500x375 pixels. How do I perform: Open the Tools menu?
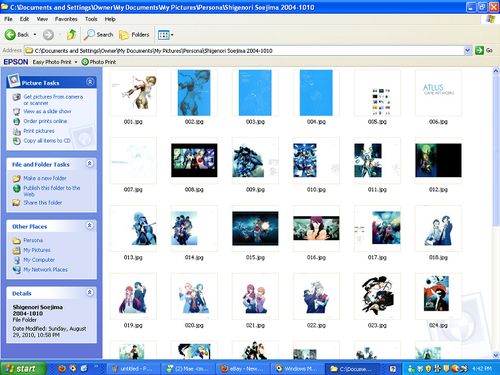coord(91,19)
